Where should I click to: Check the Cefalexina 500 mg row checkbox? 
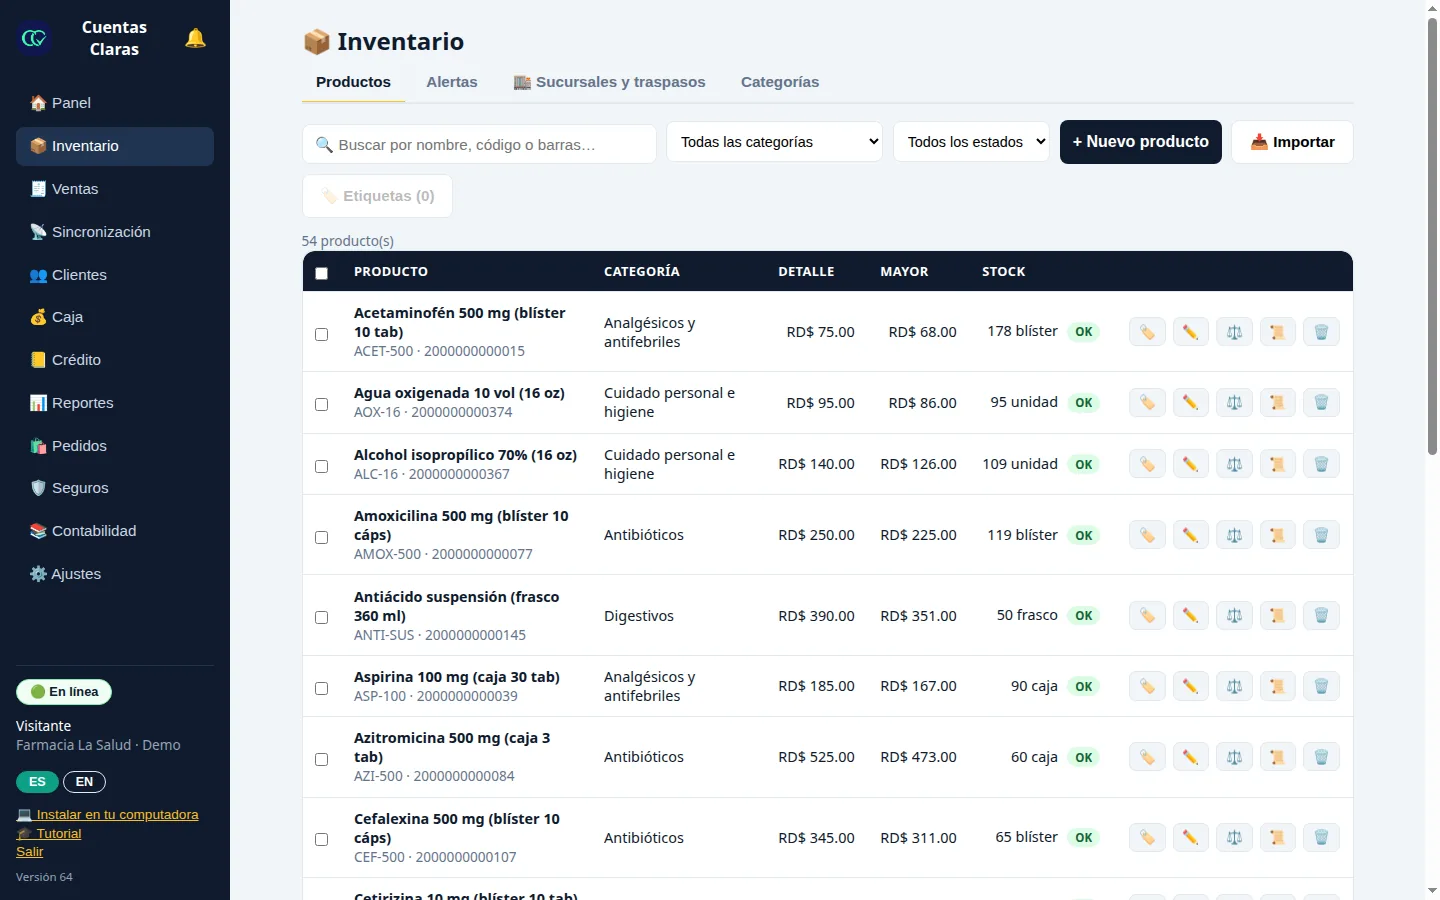321,839
